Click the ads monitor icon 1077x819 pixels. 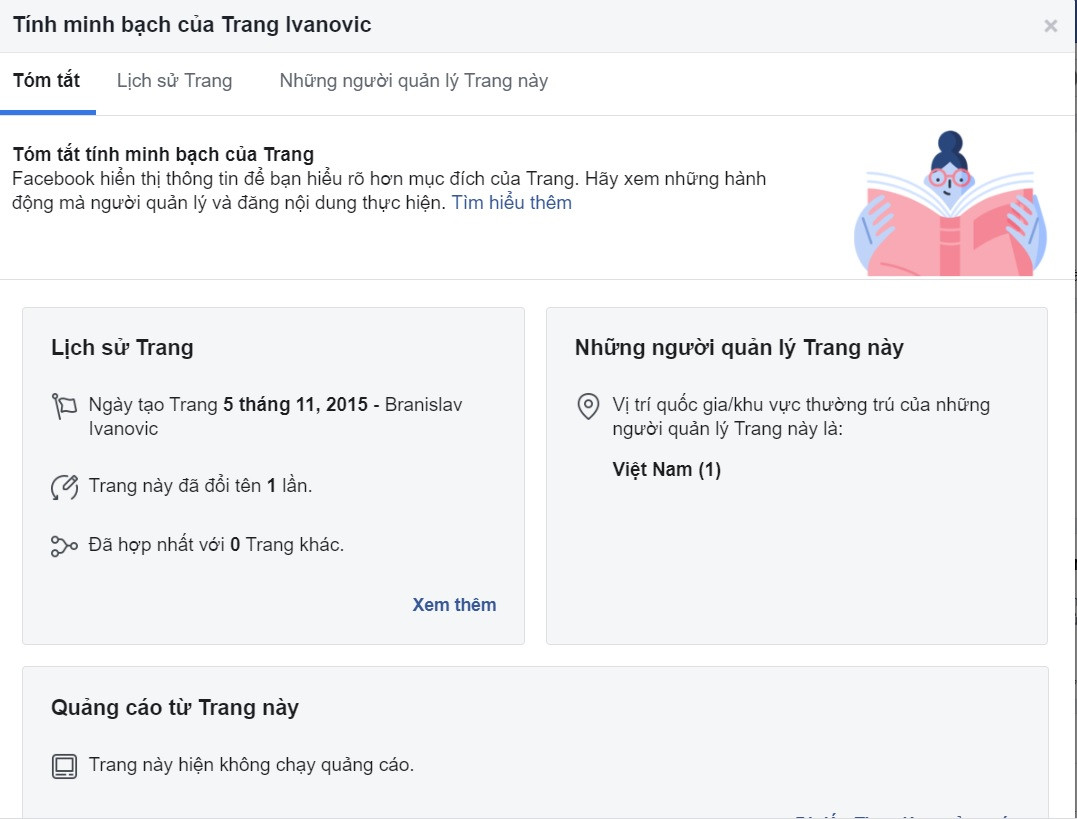64,767
